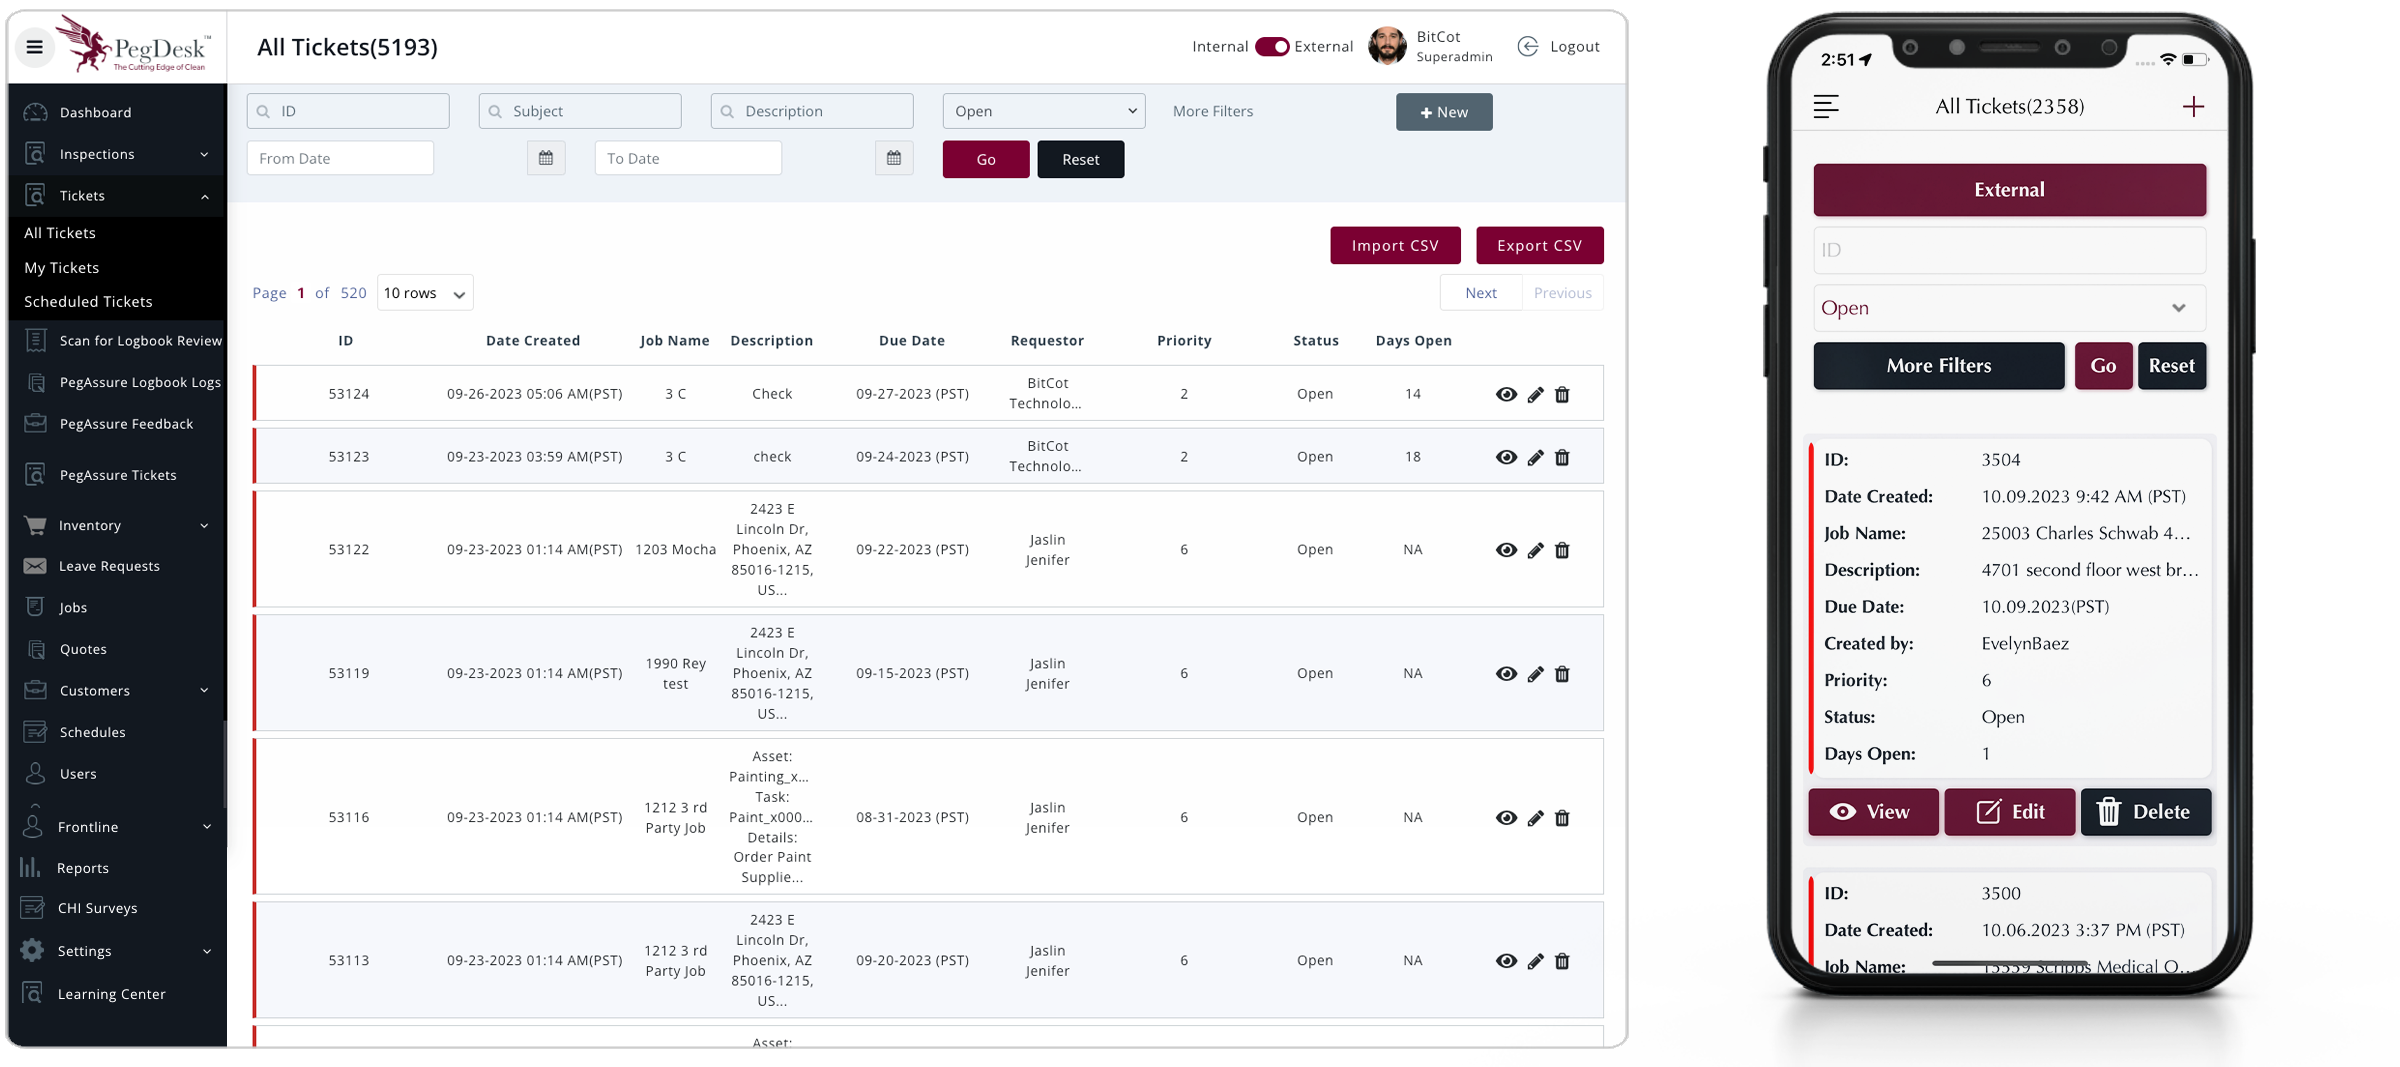Viewport: 2400px width, 1067px height.
Task: Click the Logout icon in header
Action: tap(1528, 47)
